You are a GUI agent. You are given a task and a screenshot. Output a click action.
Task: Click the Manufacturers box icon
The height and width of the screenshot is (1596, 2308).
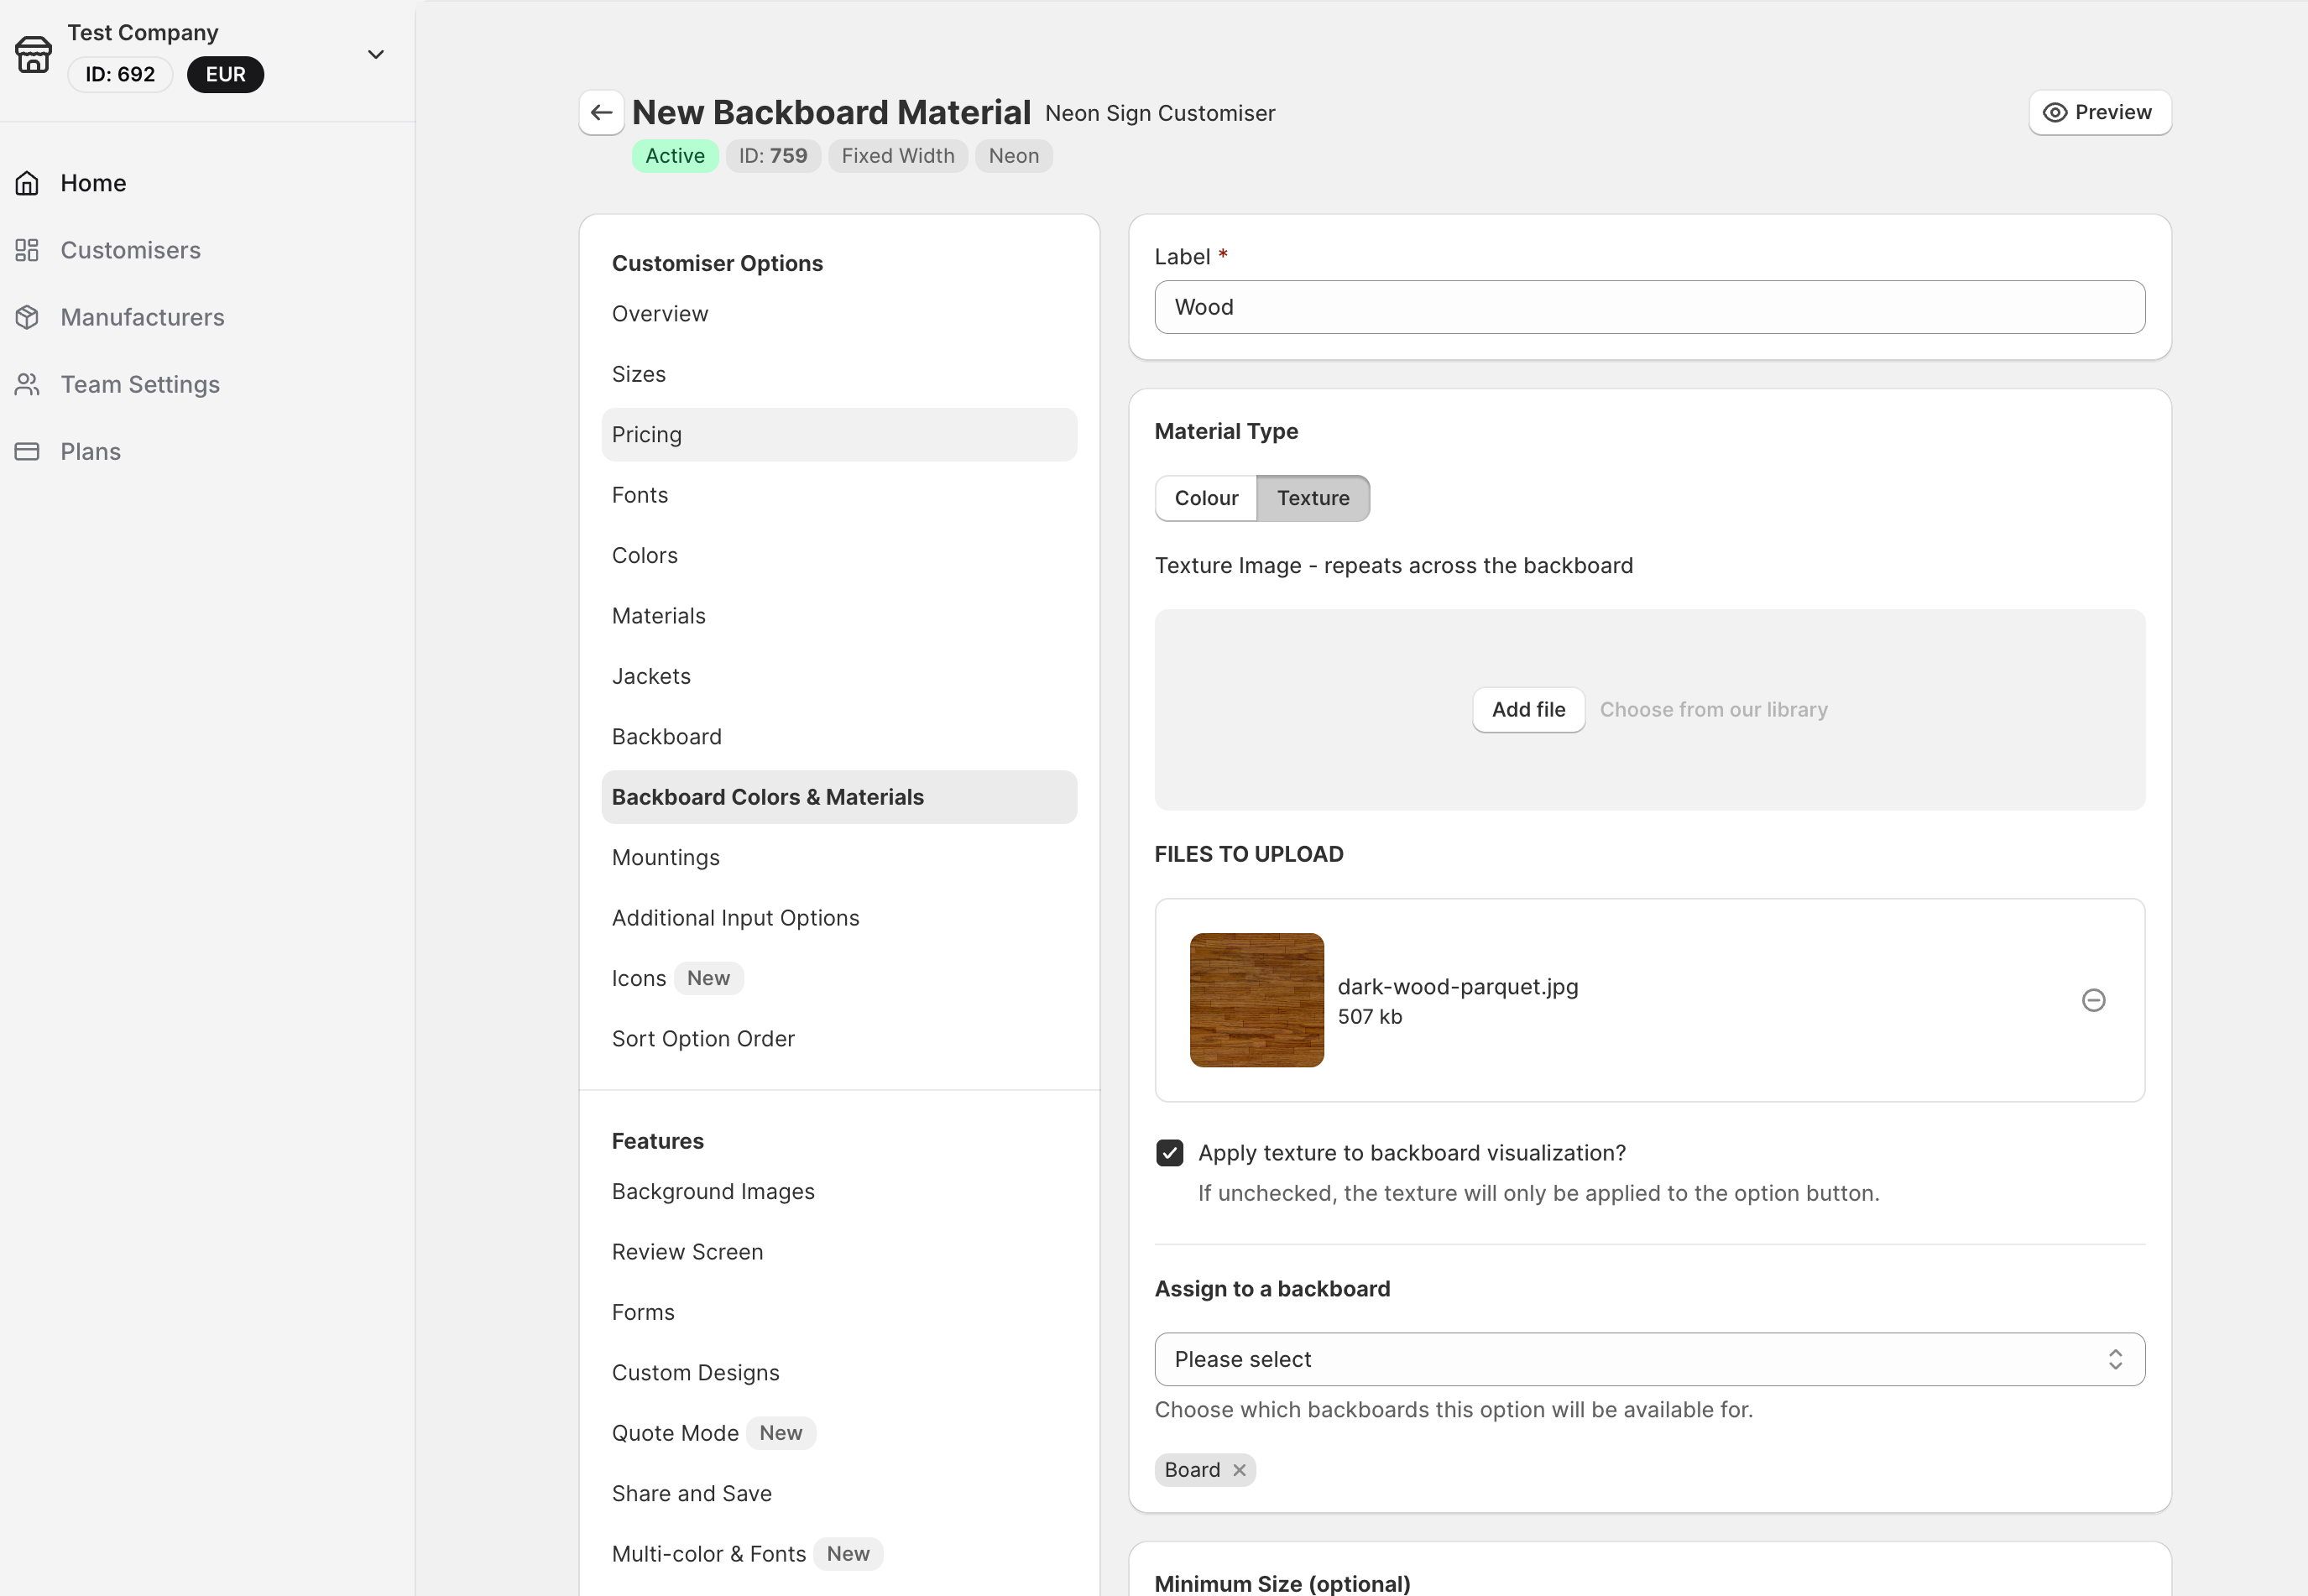coord(27,317)
